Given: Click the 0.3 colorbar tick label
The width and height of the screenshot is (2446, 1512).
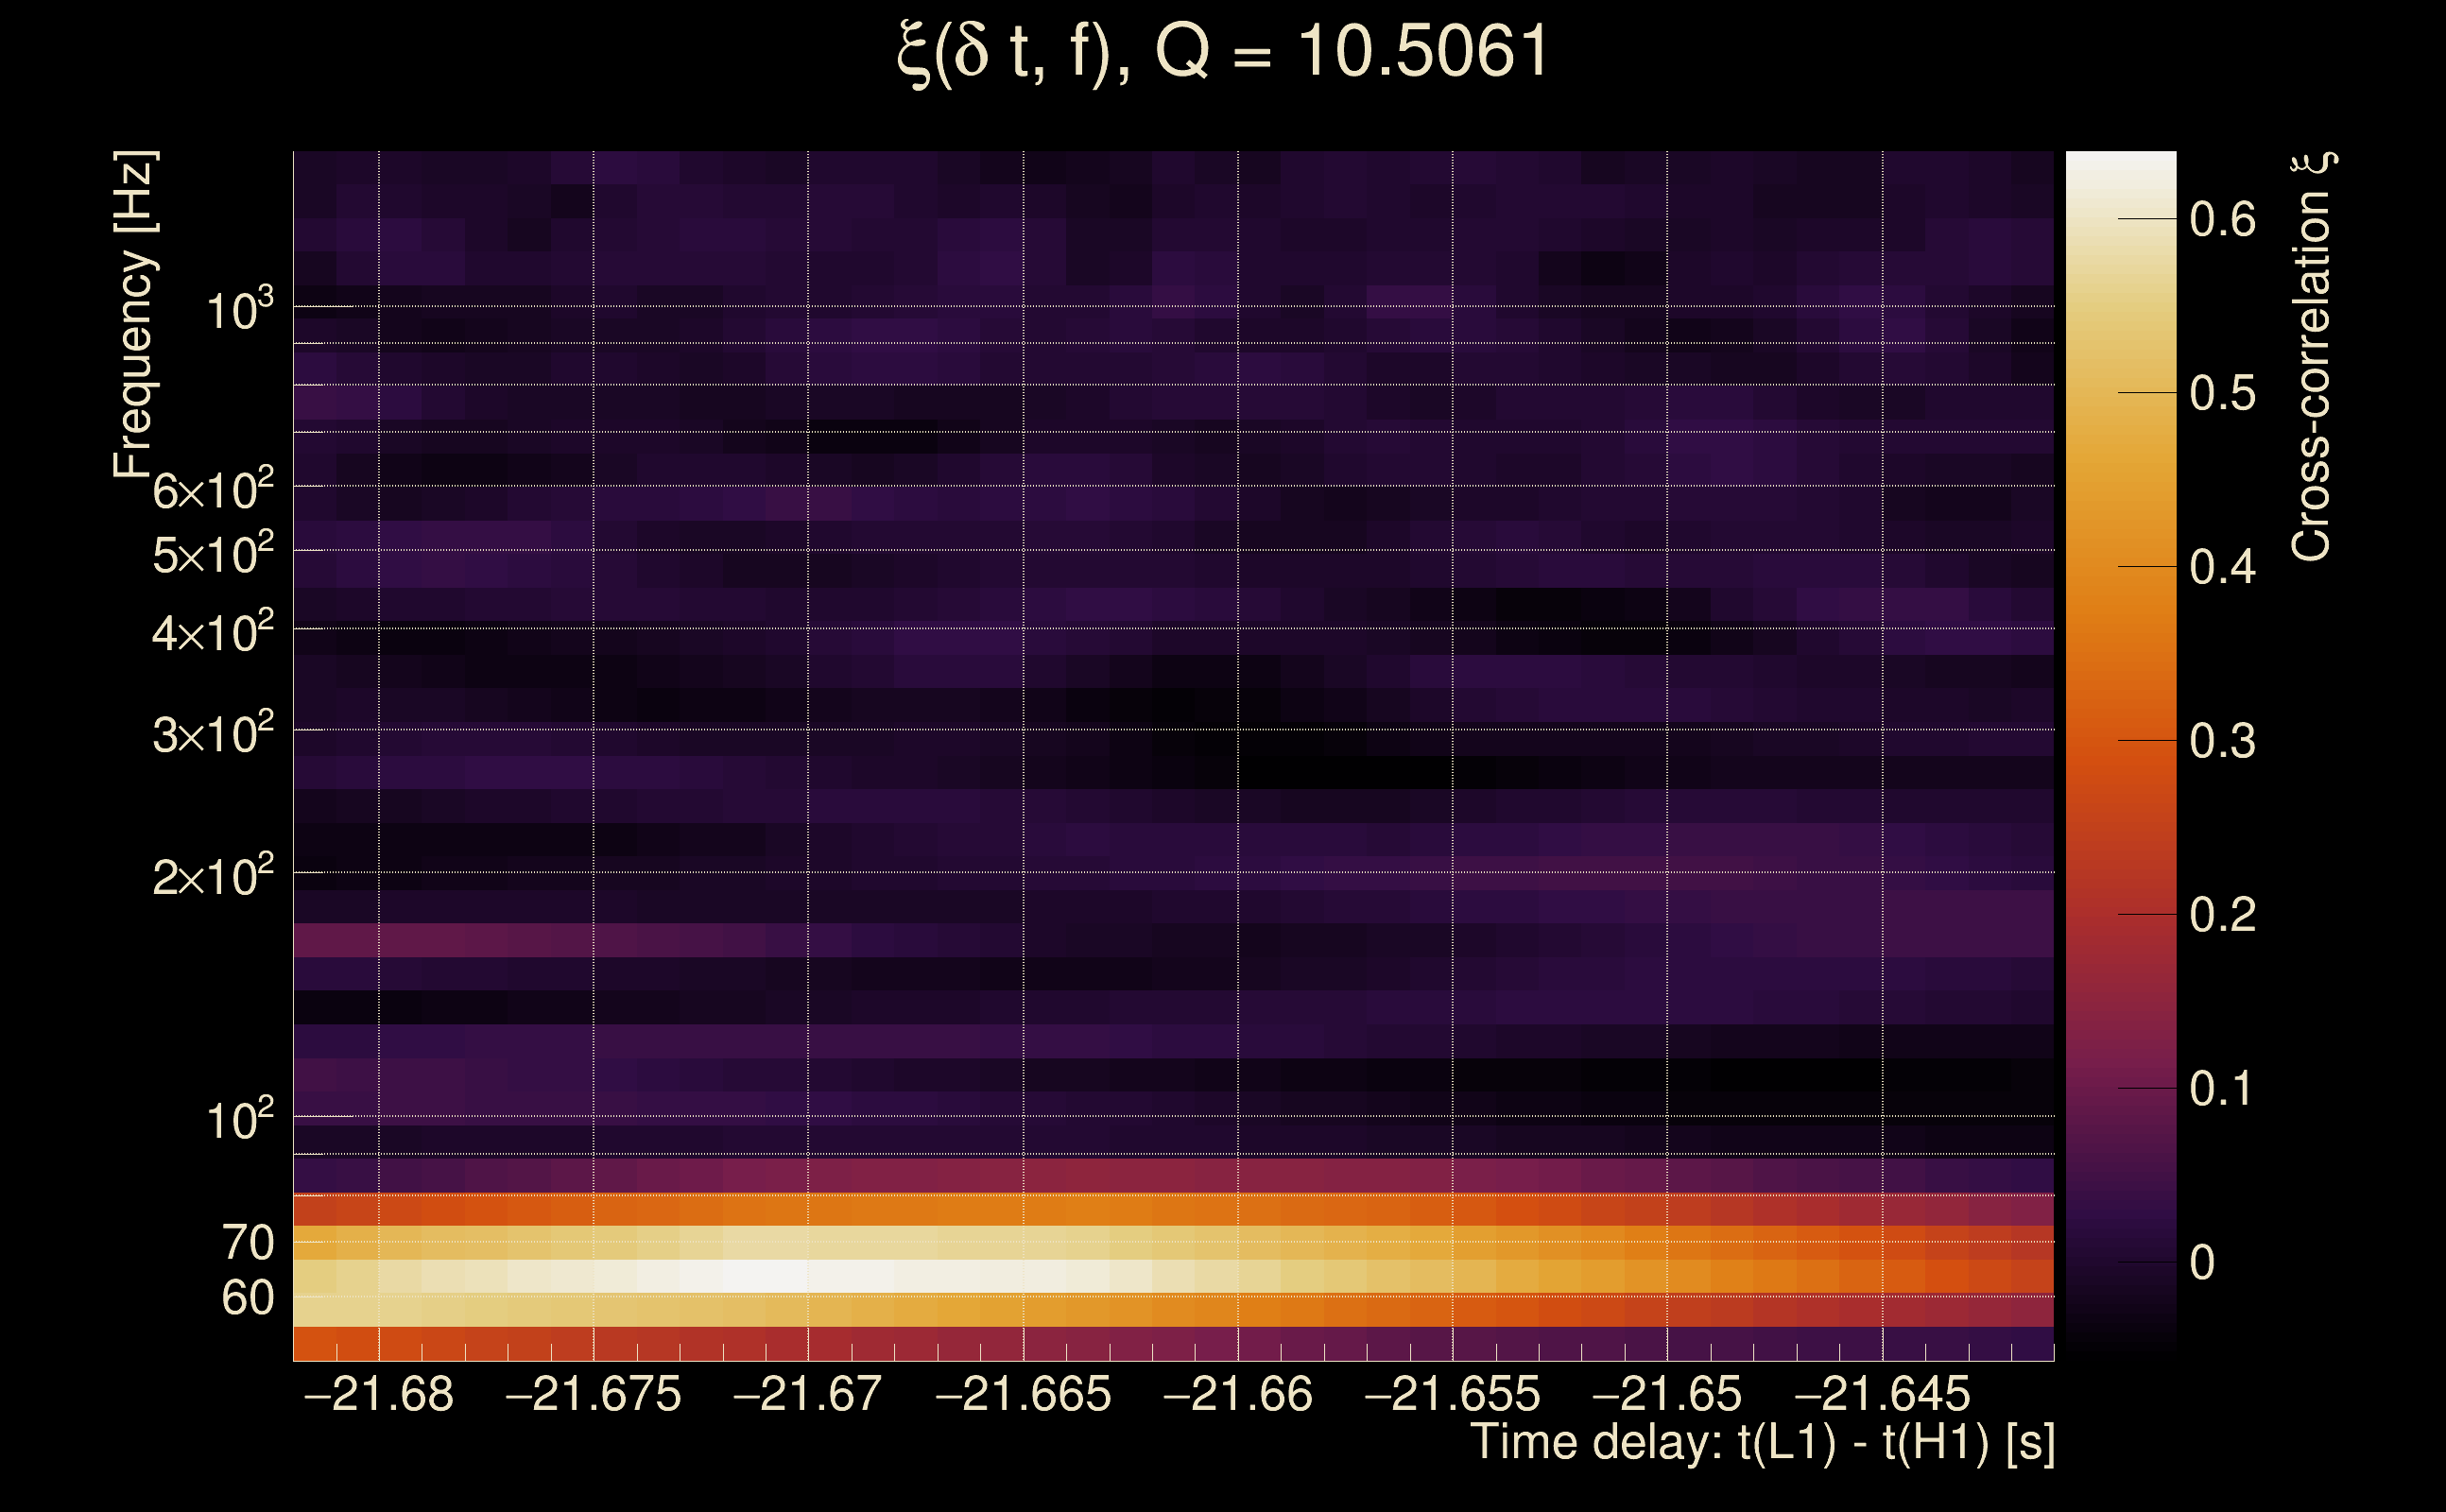Looking at the screenshot, I should tap(2222, 741).
